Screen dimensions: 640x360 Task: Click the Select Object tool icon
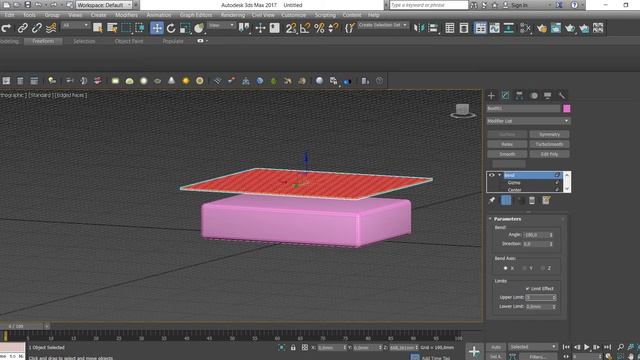[98, 28]
